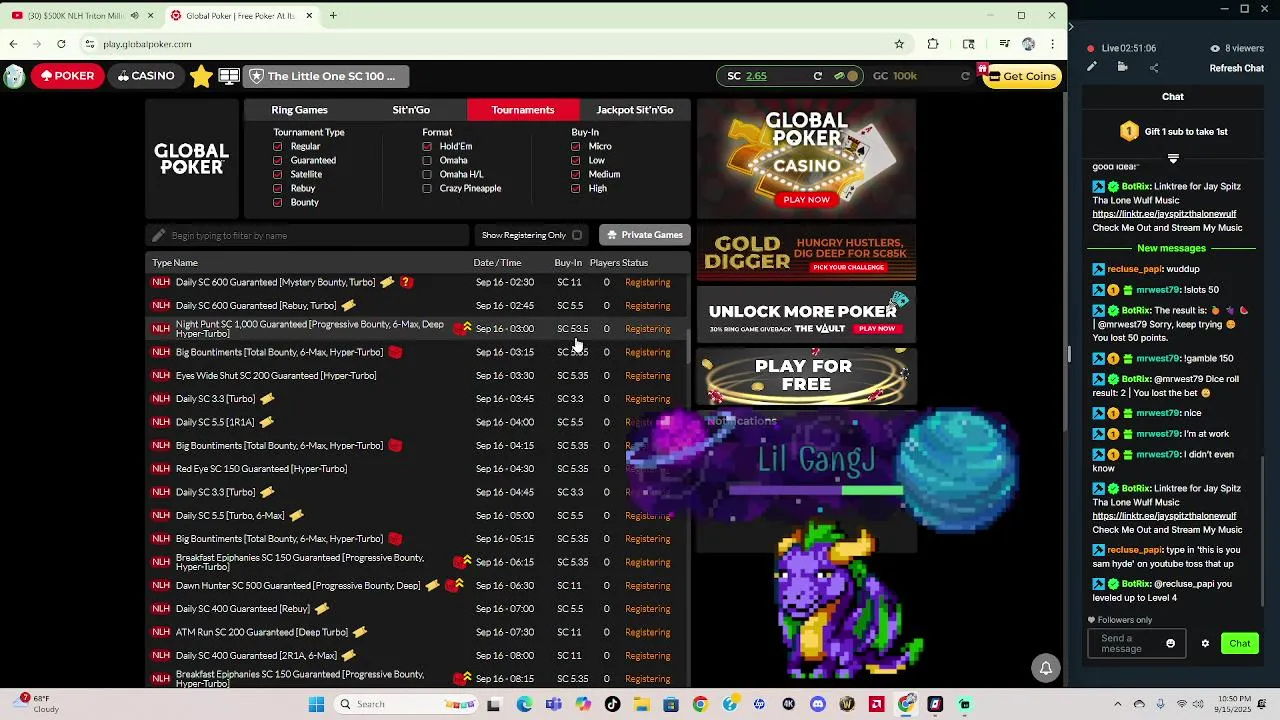The width and height of the screenshot is (1280, 720).
Task: Open the favorites star icon in lobby bar
Action: tap(201, 76)
